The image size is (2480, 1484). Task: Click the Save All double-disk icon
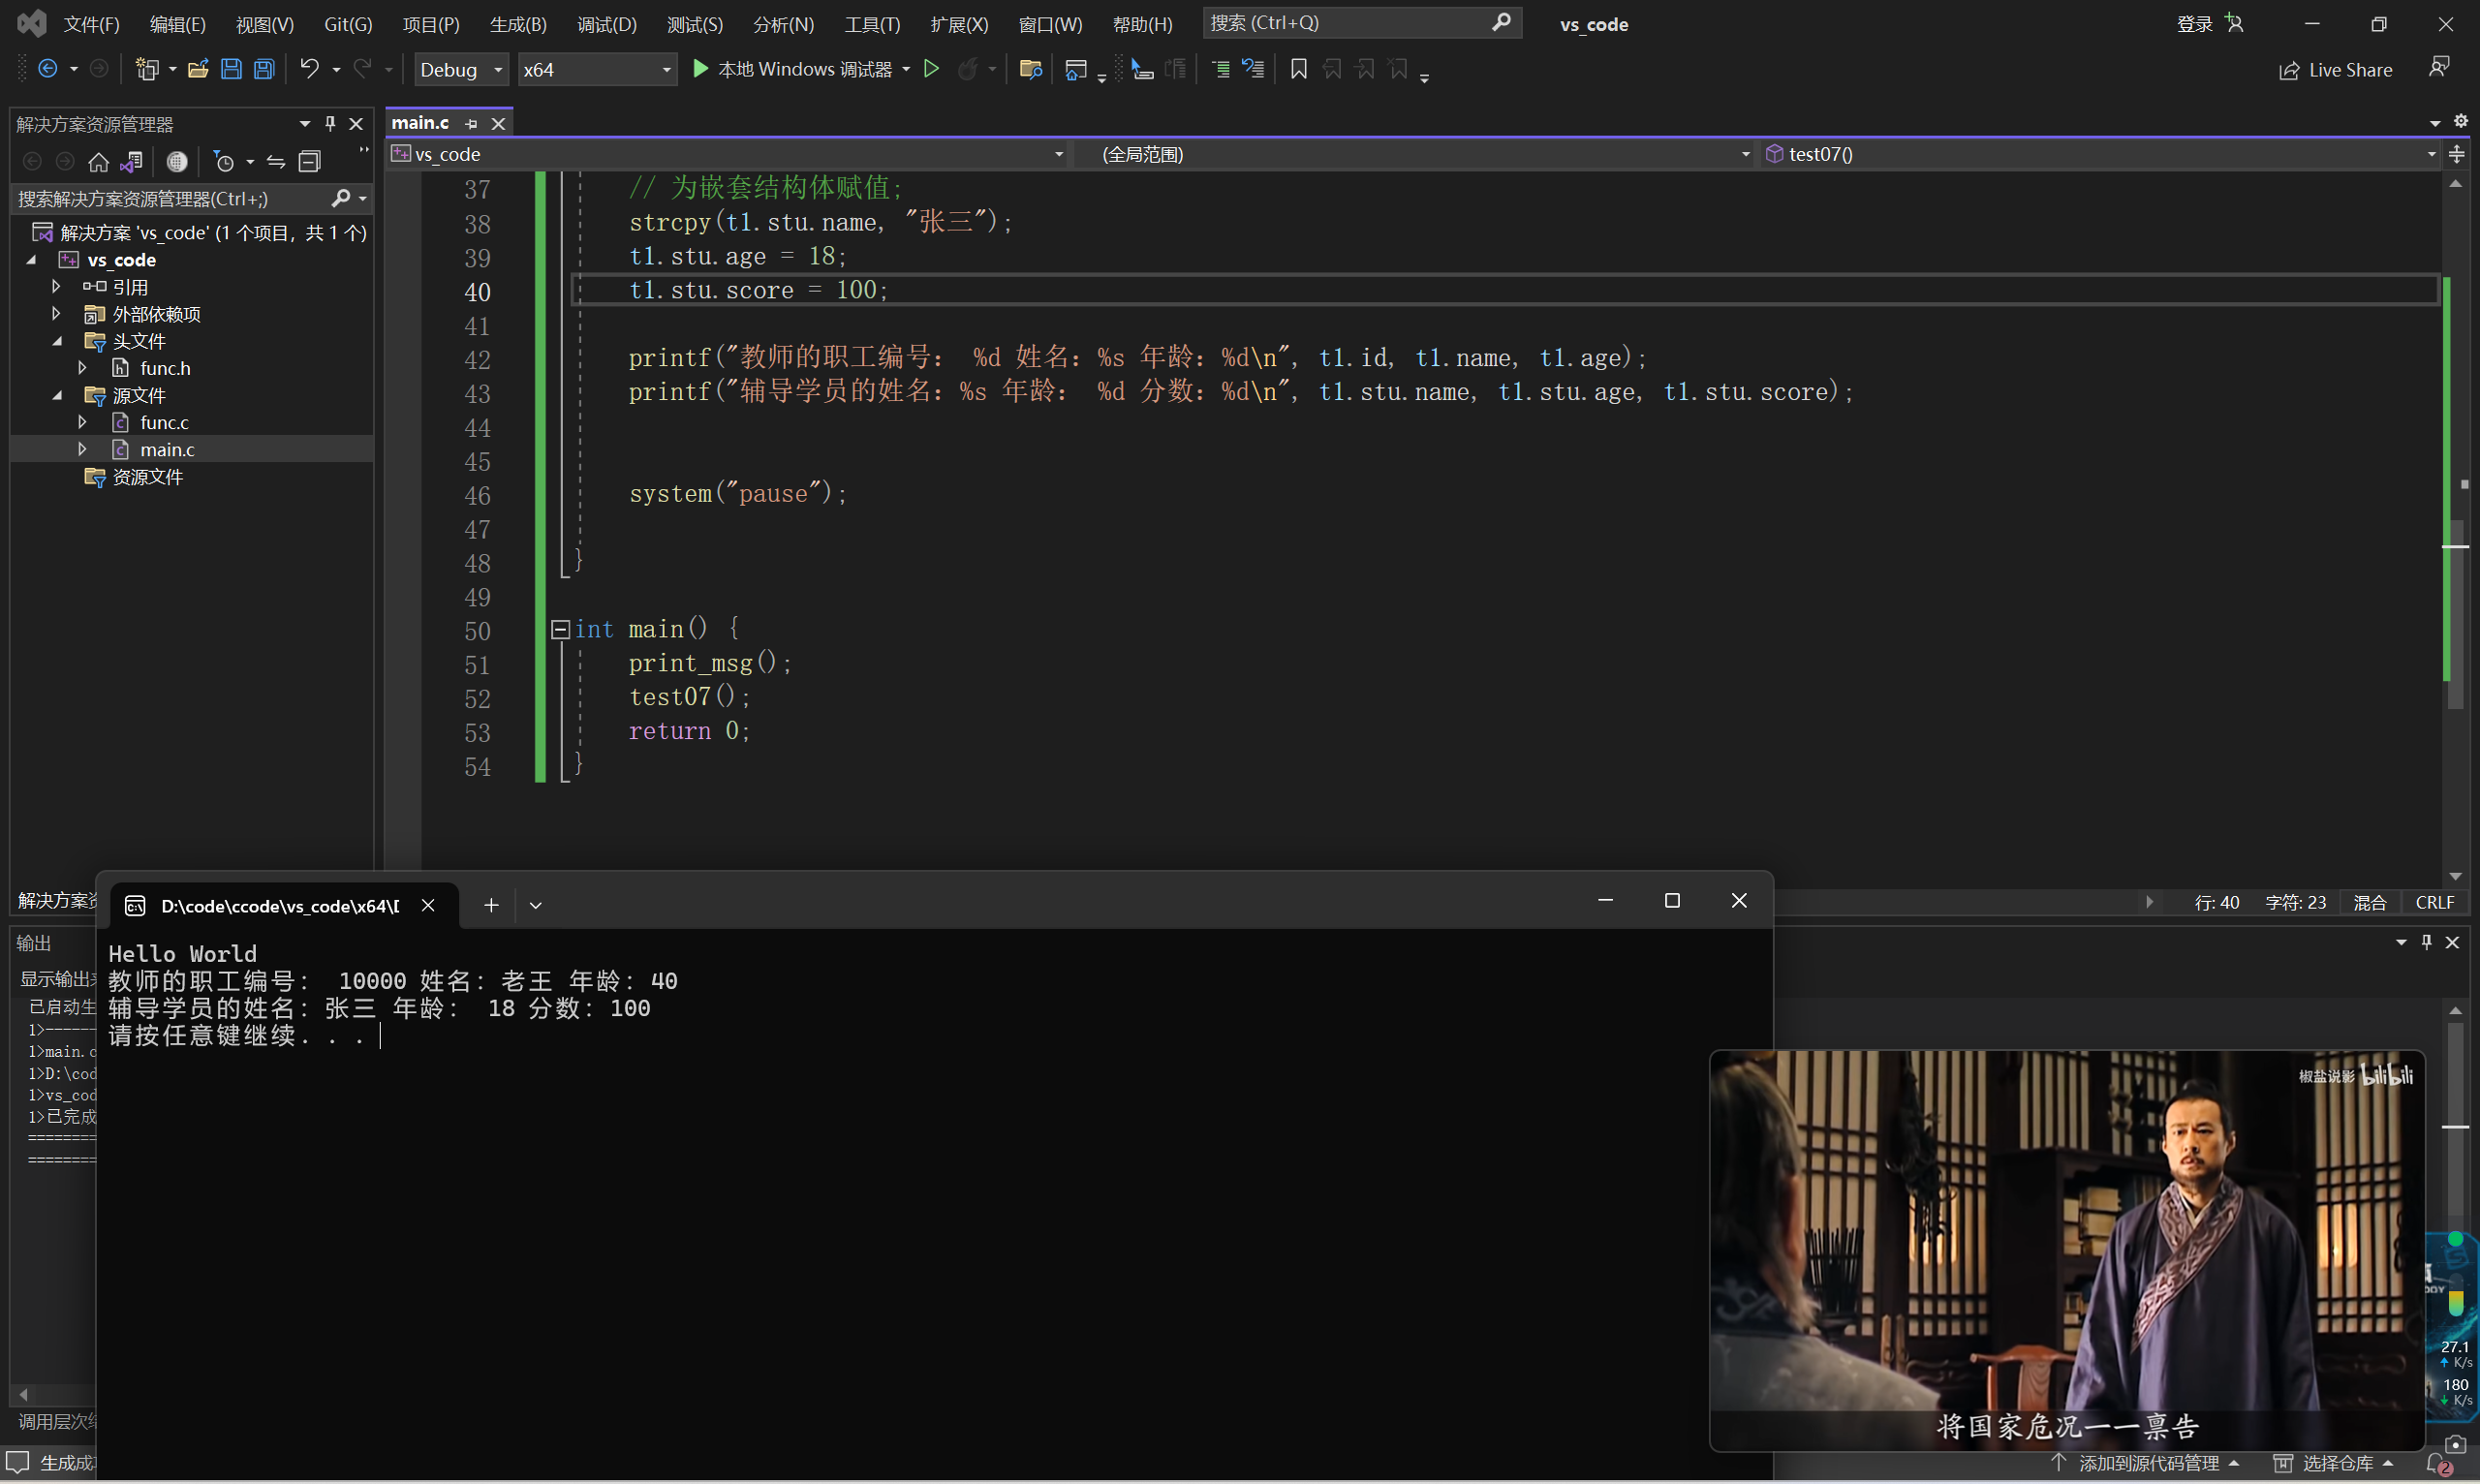(x=264, y=69)
